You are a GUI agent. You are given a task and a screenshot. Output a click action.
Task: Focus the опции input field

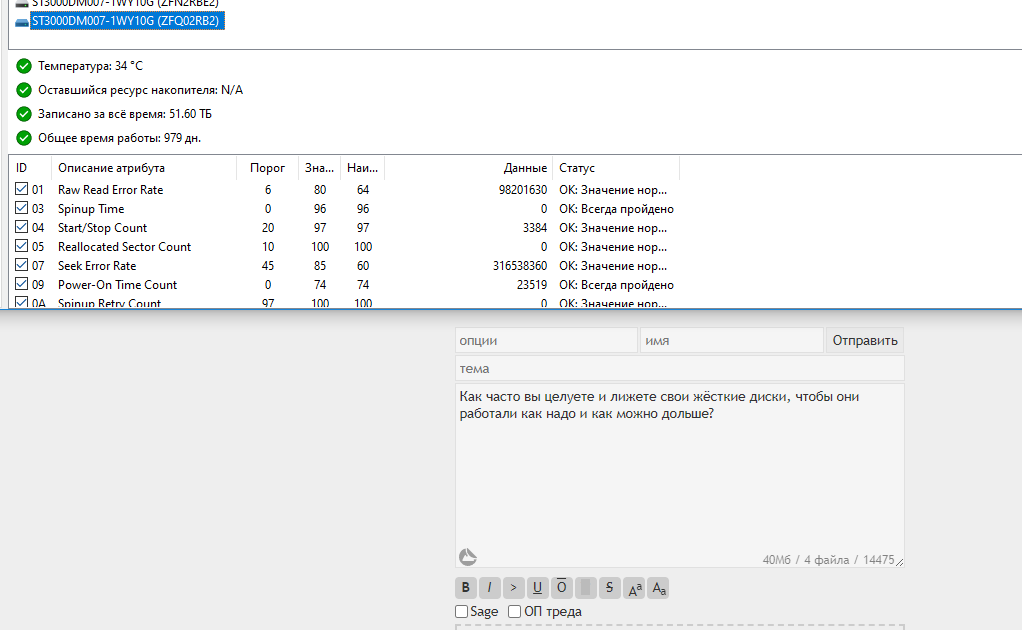[546, 340]
